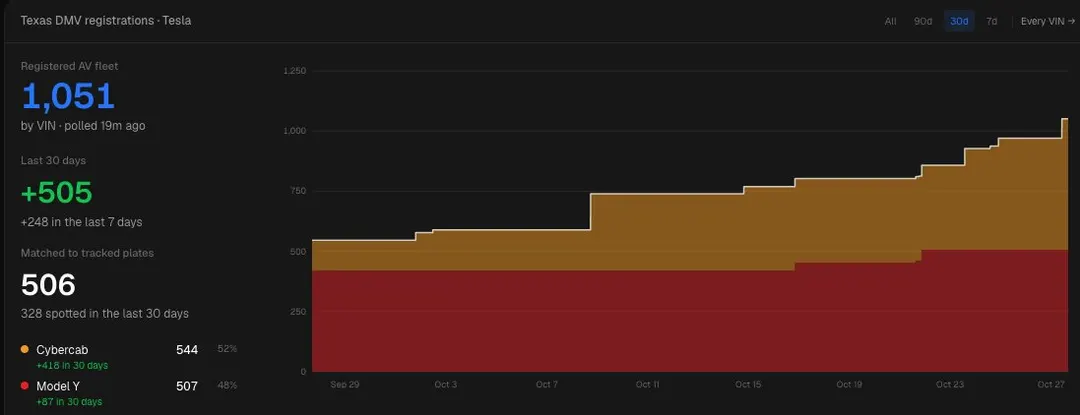This screenshot has width=1080, height=415.
Task: Choose the 7d time range
Action: pyautogui.click(x=991, y=21)
